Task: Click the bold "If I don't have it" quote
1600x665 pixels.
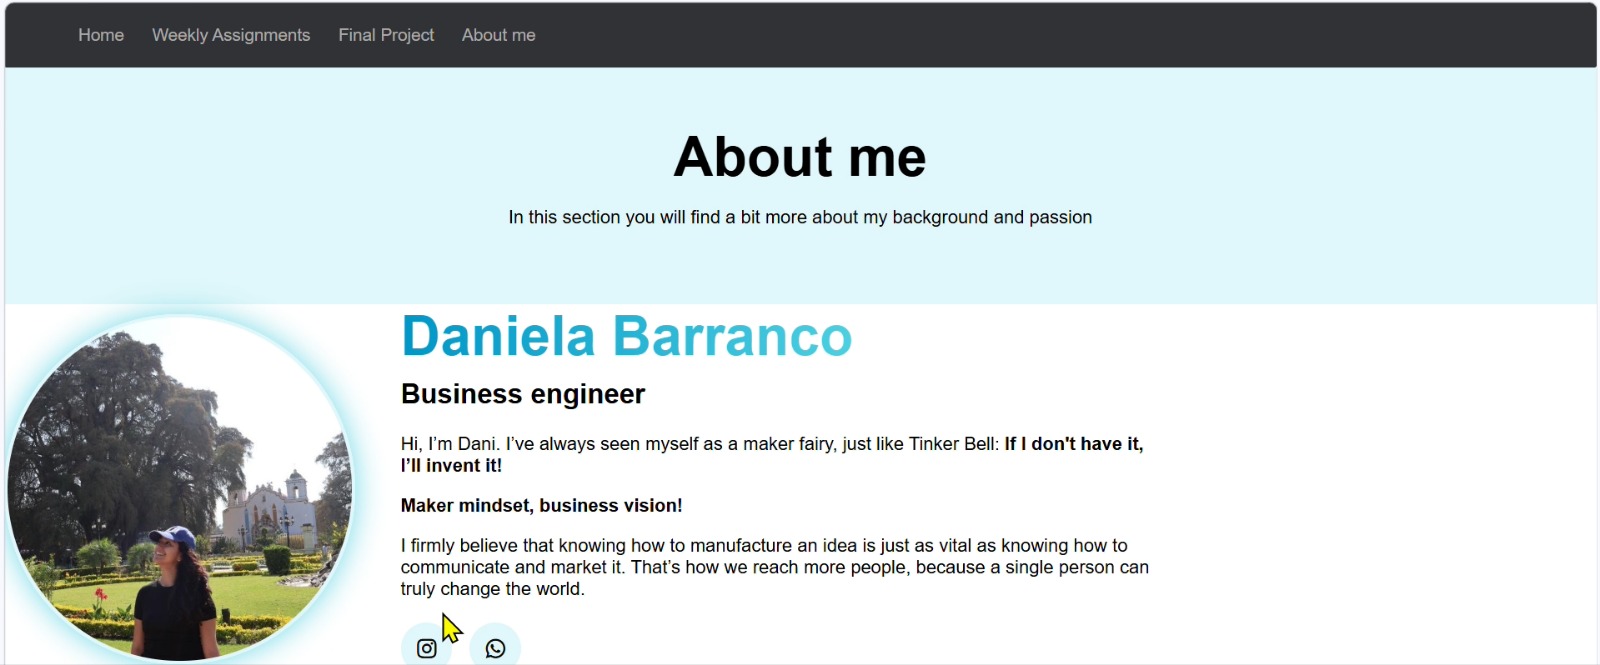Action: 1073,444
